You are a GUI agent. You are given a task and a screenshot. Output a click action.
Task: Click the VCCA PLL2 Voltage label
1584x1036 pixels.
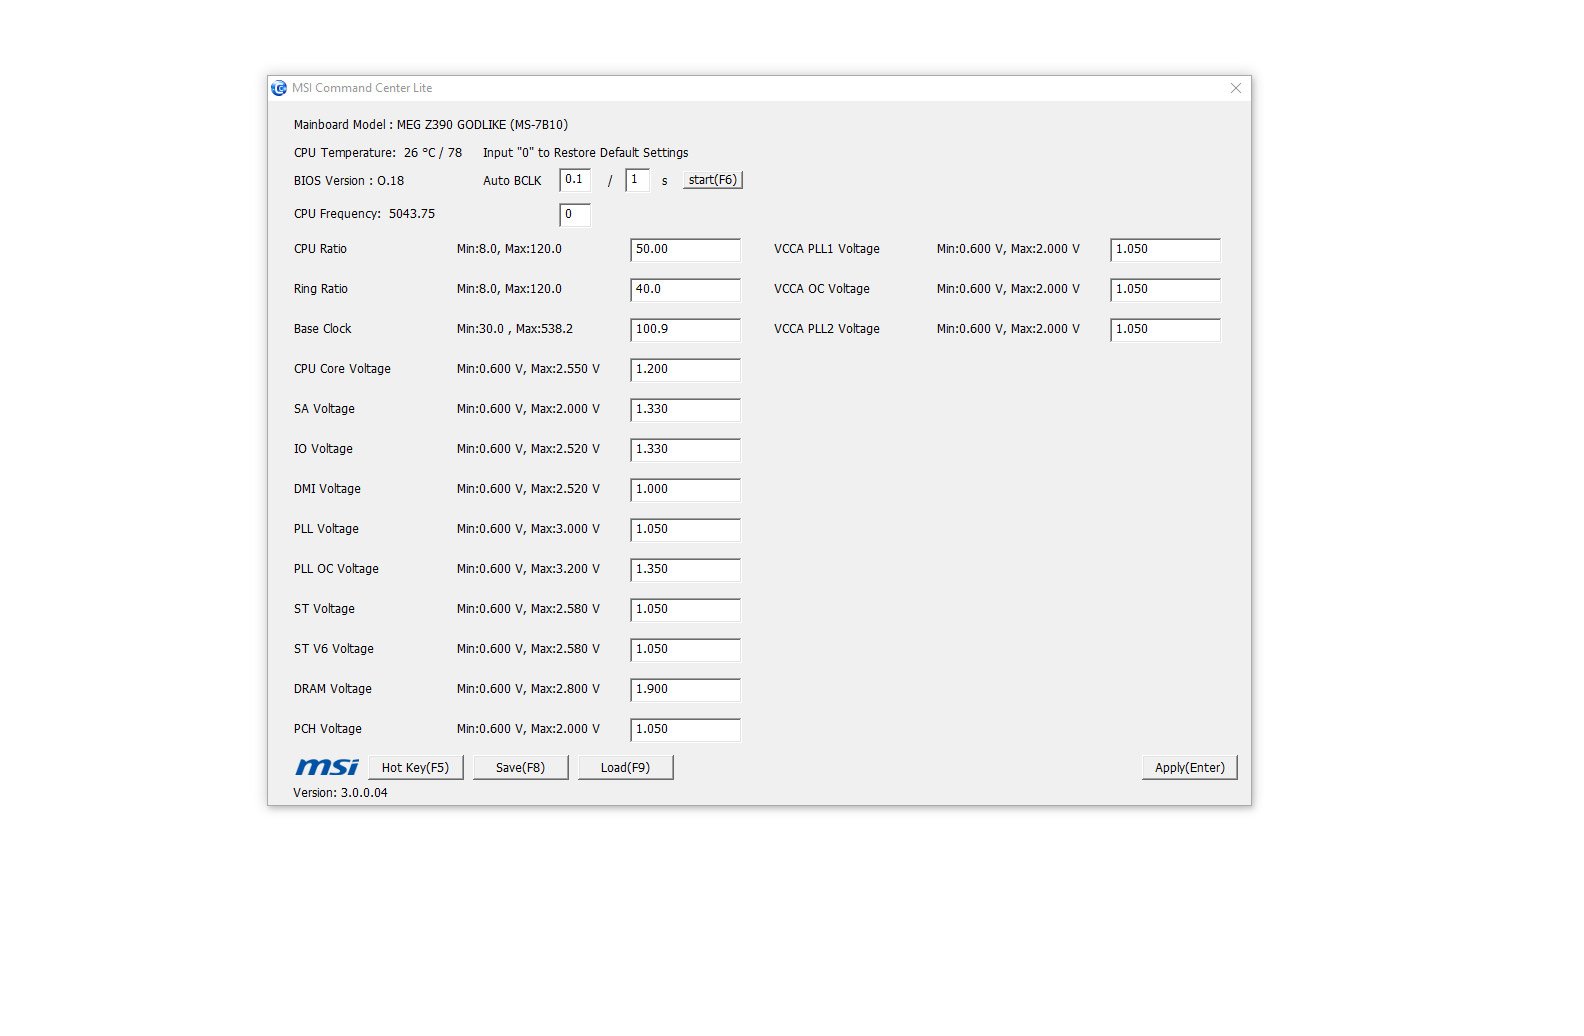coord(827,329)
